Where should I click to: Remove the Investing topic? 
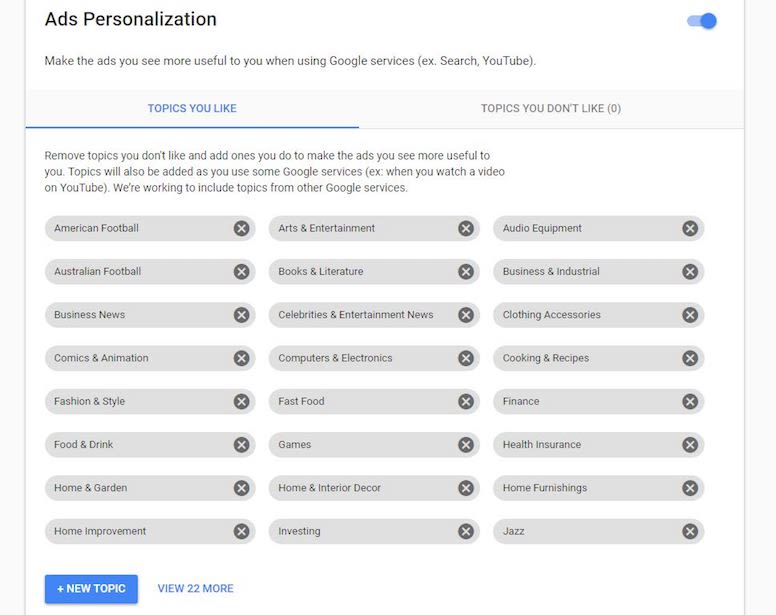465,531
